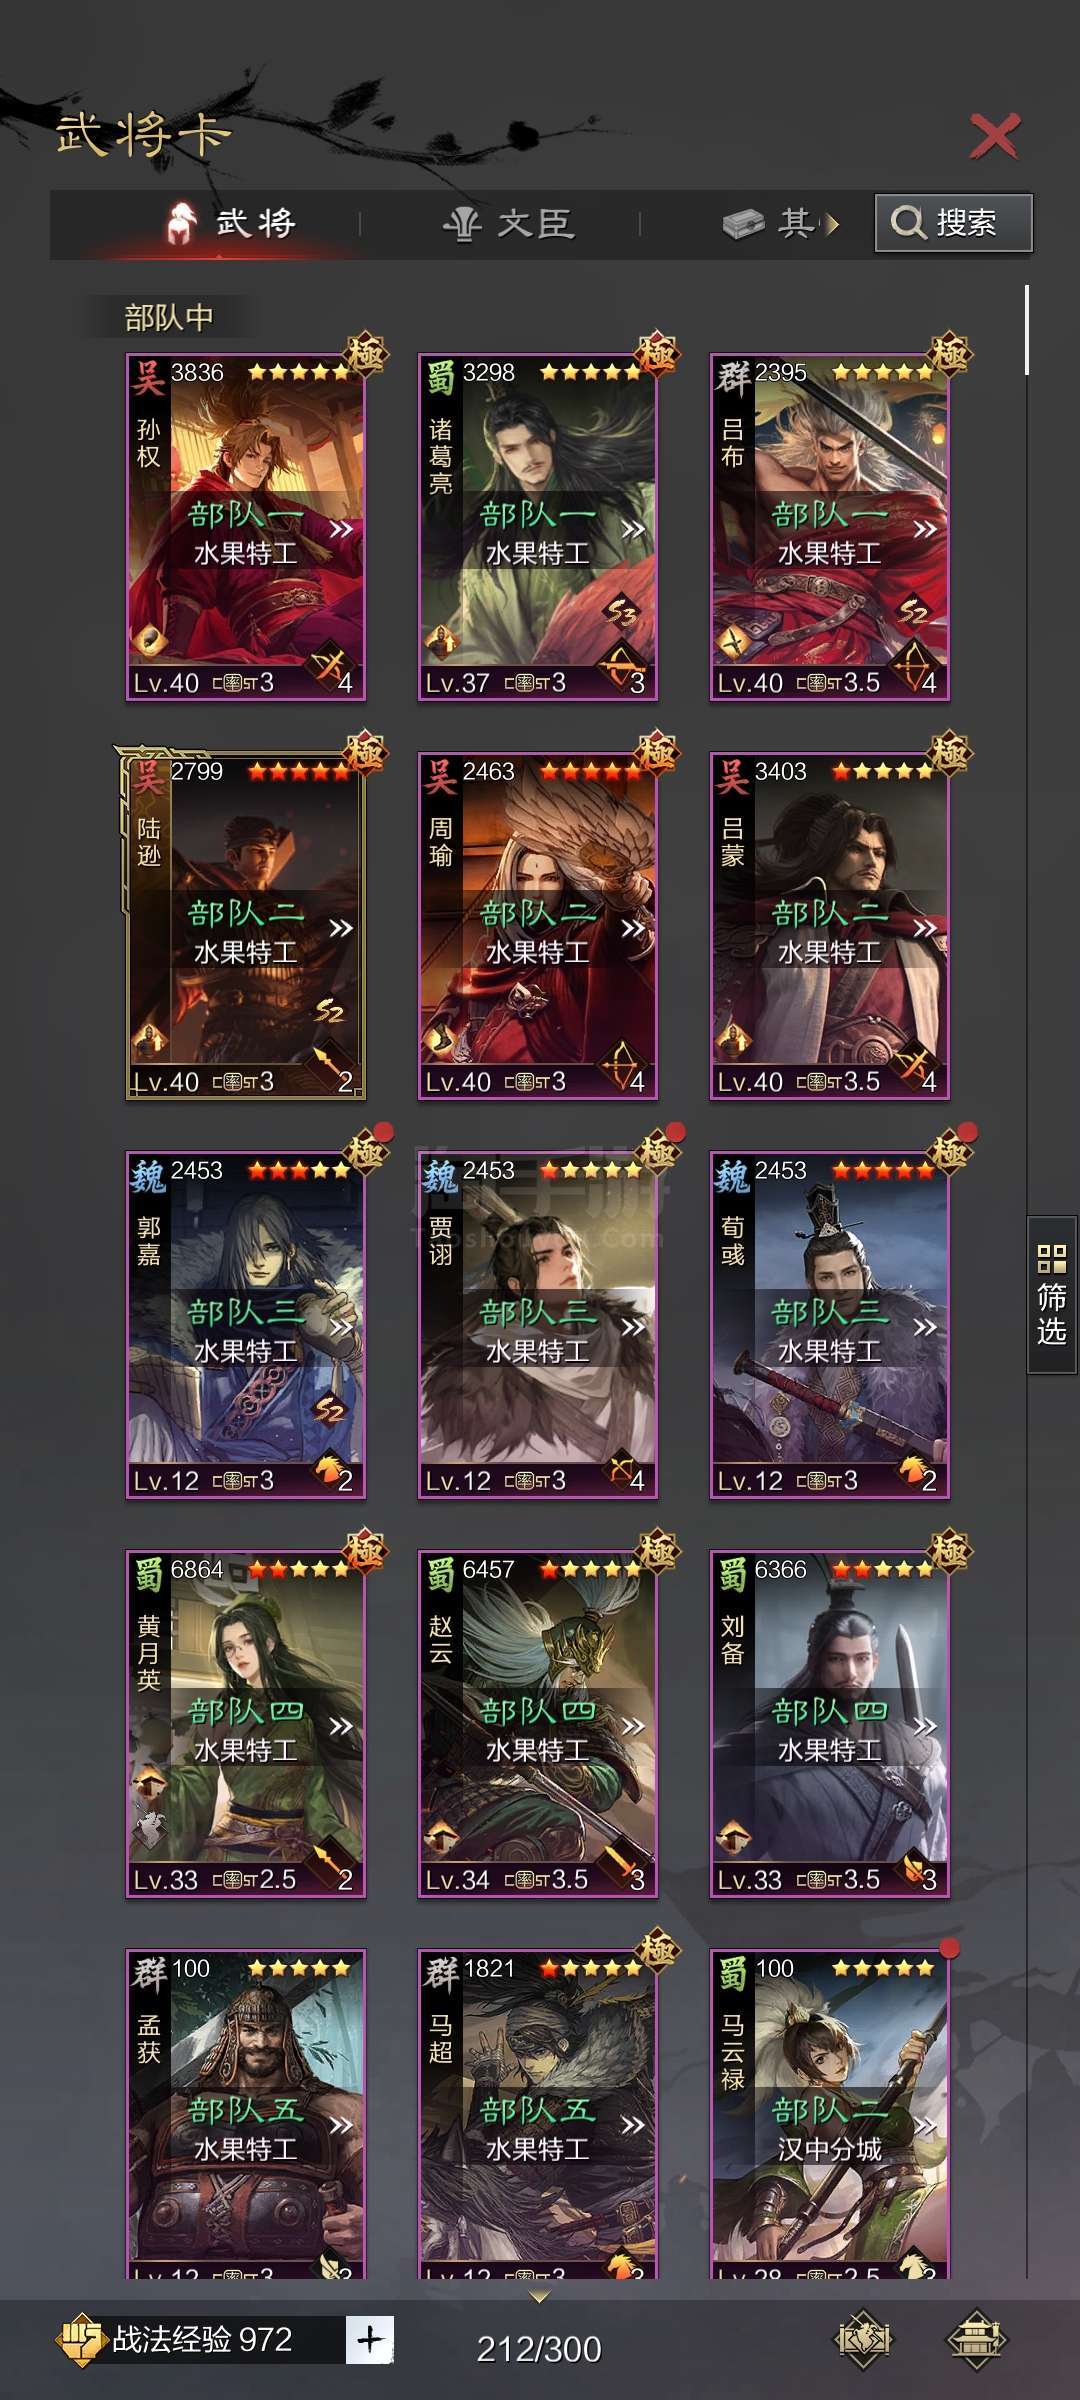Open the 筛选 filter panel icon
Screen dimensions: 1080x2400
point(1052,1295)
